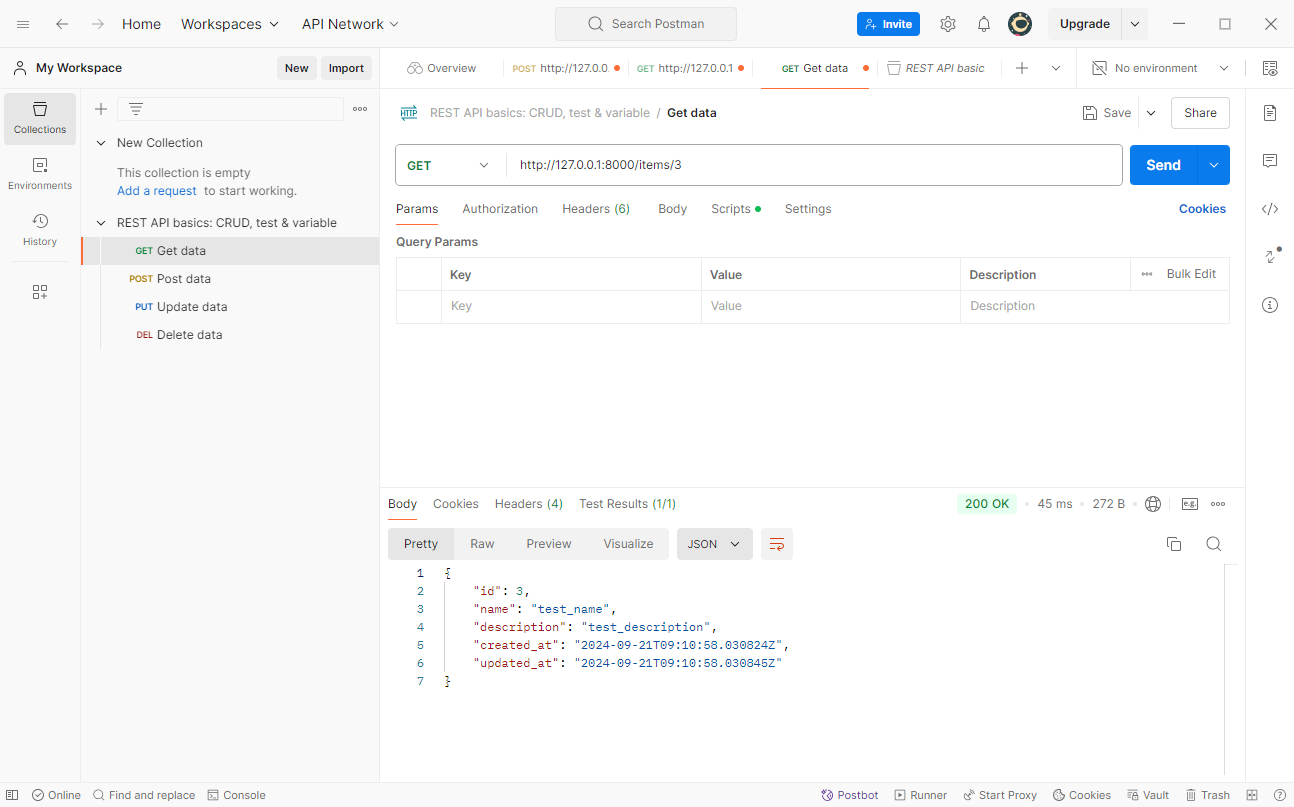The height and width of the screenshot is (807, 1294).
Task: Open the notifications bell icon
Action: point(984,24)
